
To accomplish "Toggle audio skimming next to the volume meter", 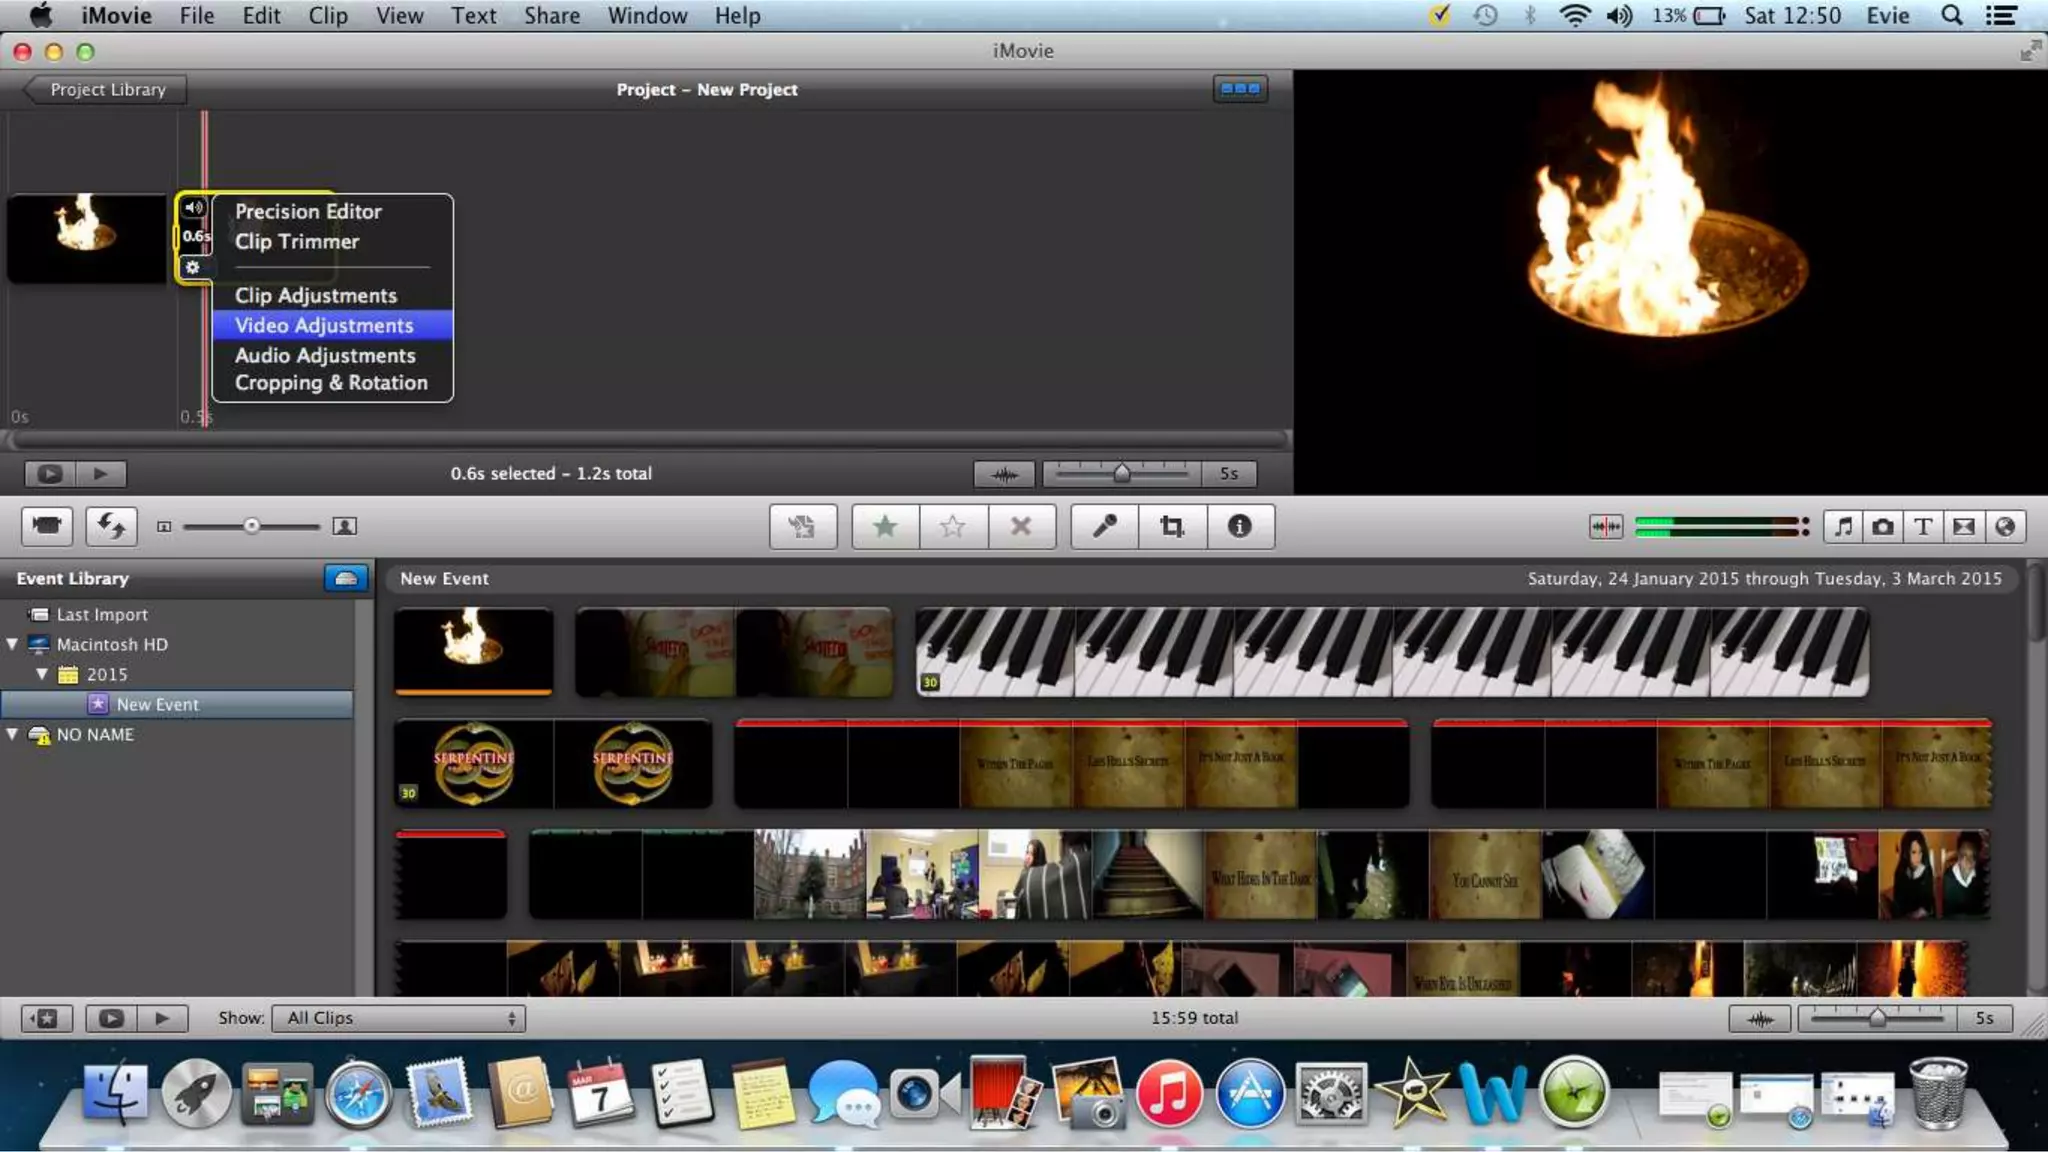I will 1606,526.
